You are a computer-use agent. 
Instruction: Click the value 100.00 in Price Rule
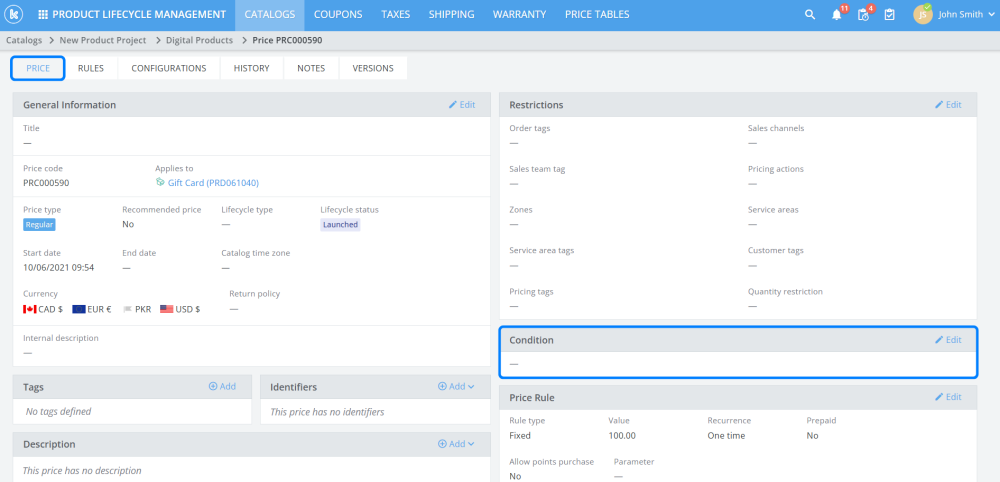click(622, 435)
